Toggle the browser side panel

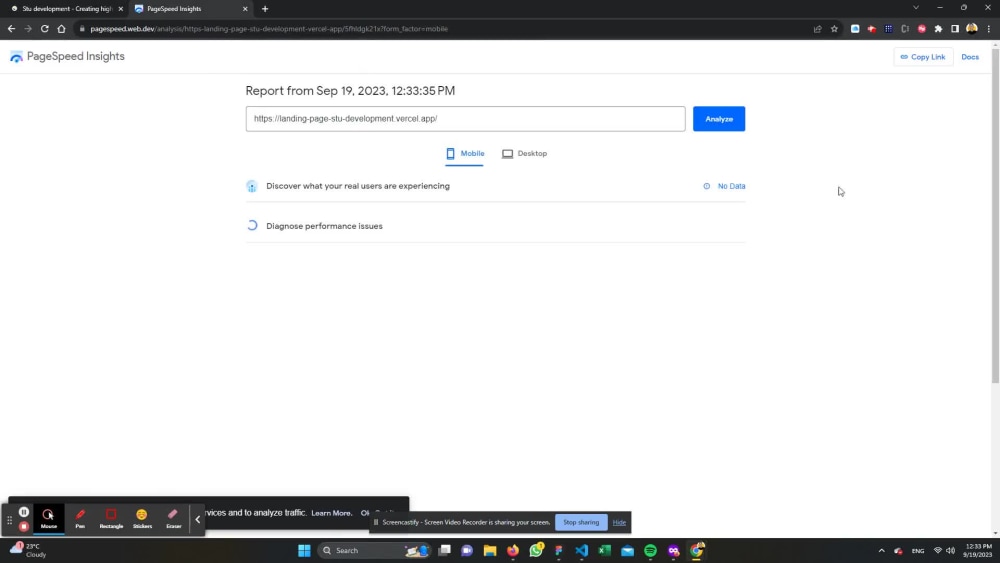coord(955,29)
